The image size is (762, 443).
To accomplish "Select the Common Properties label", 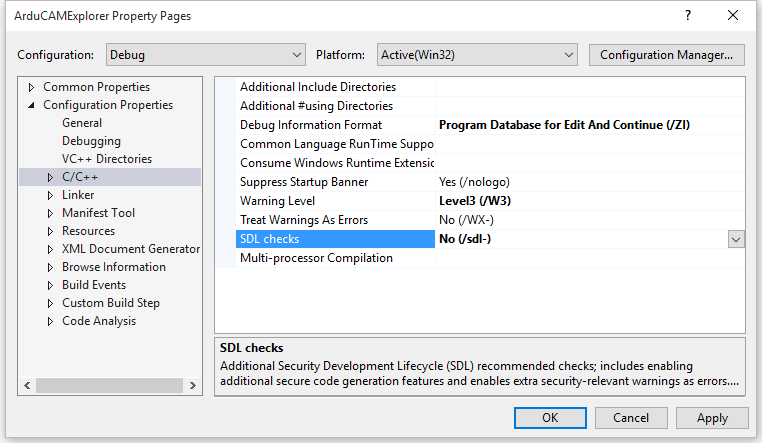I will pos(96,87).
